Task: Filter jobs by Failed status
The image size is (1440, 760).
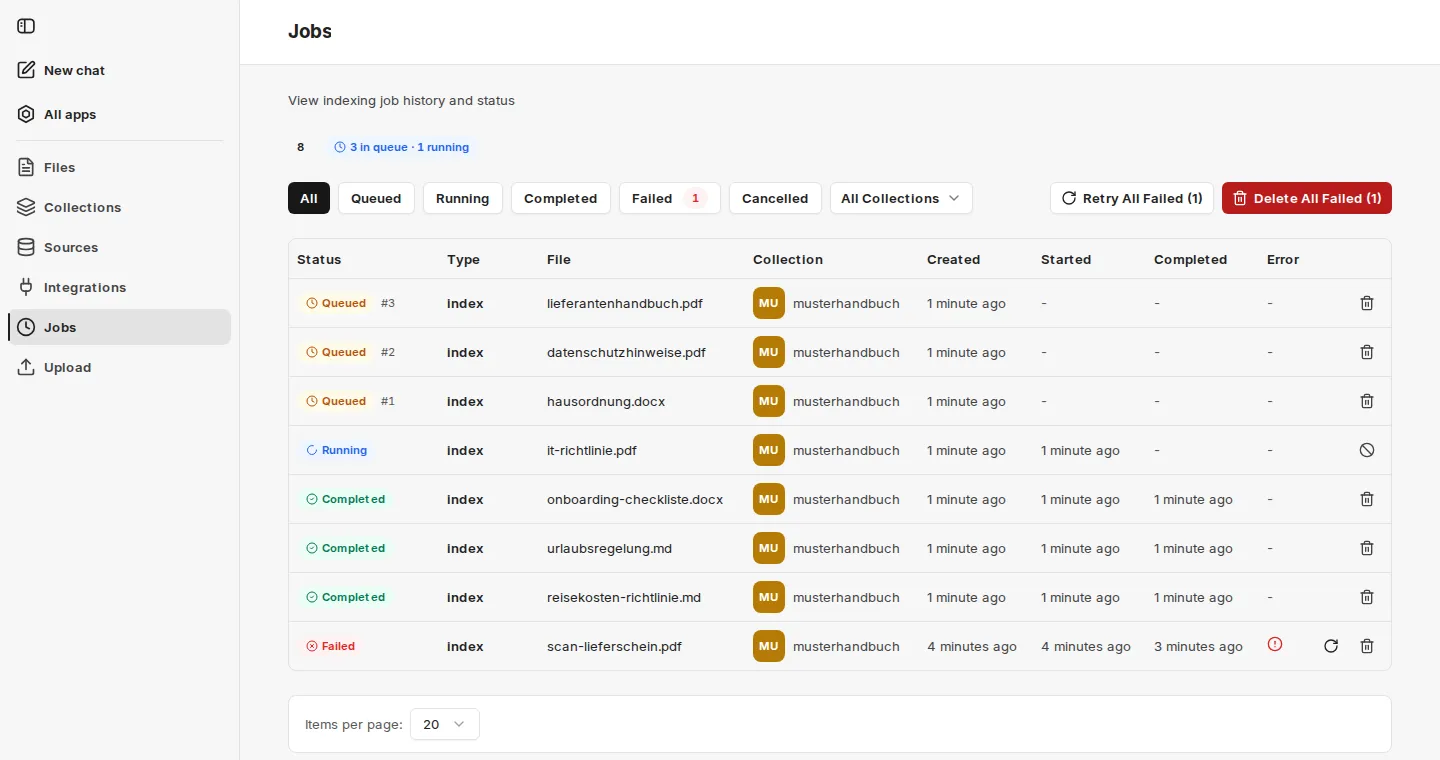Action: tap(670, 198)
